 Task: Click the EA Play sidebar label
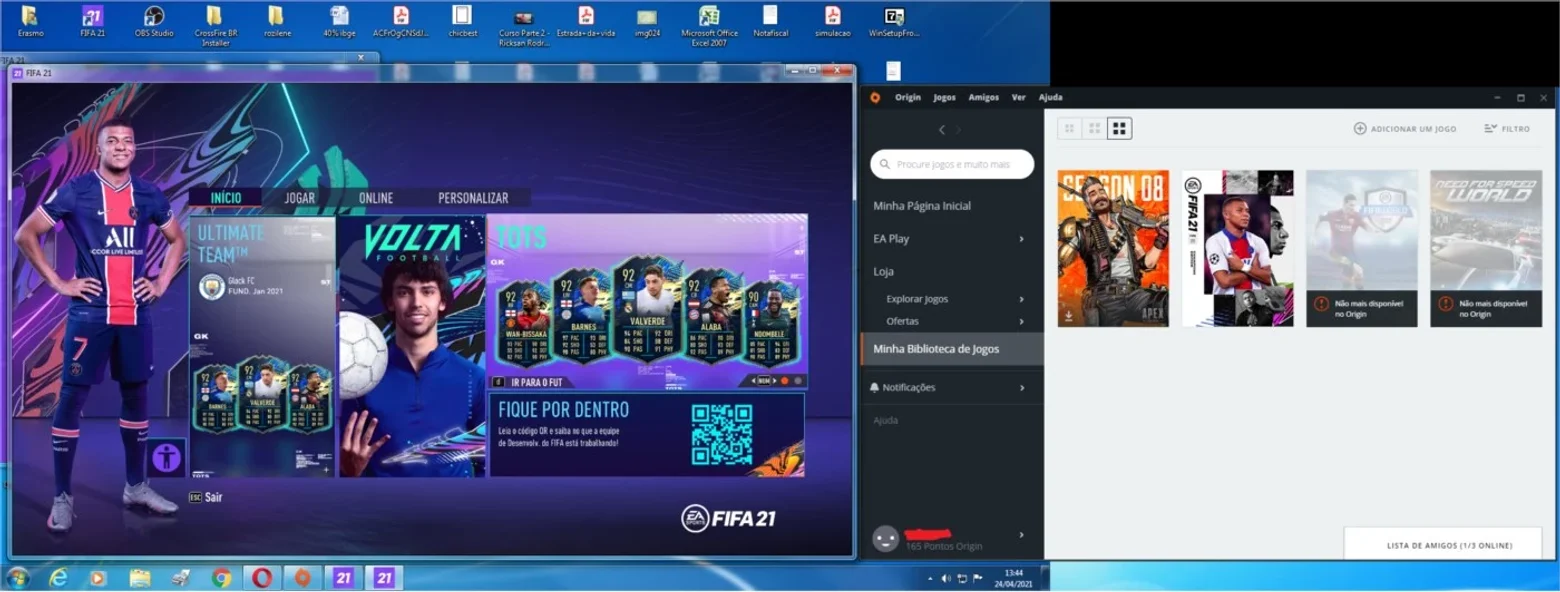coord(891,239)
